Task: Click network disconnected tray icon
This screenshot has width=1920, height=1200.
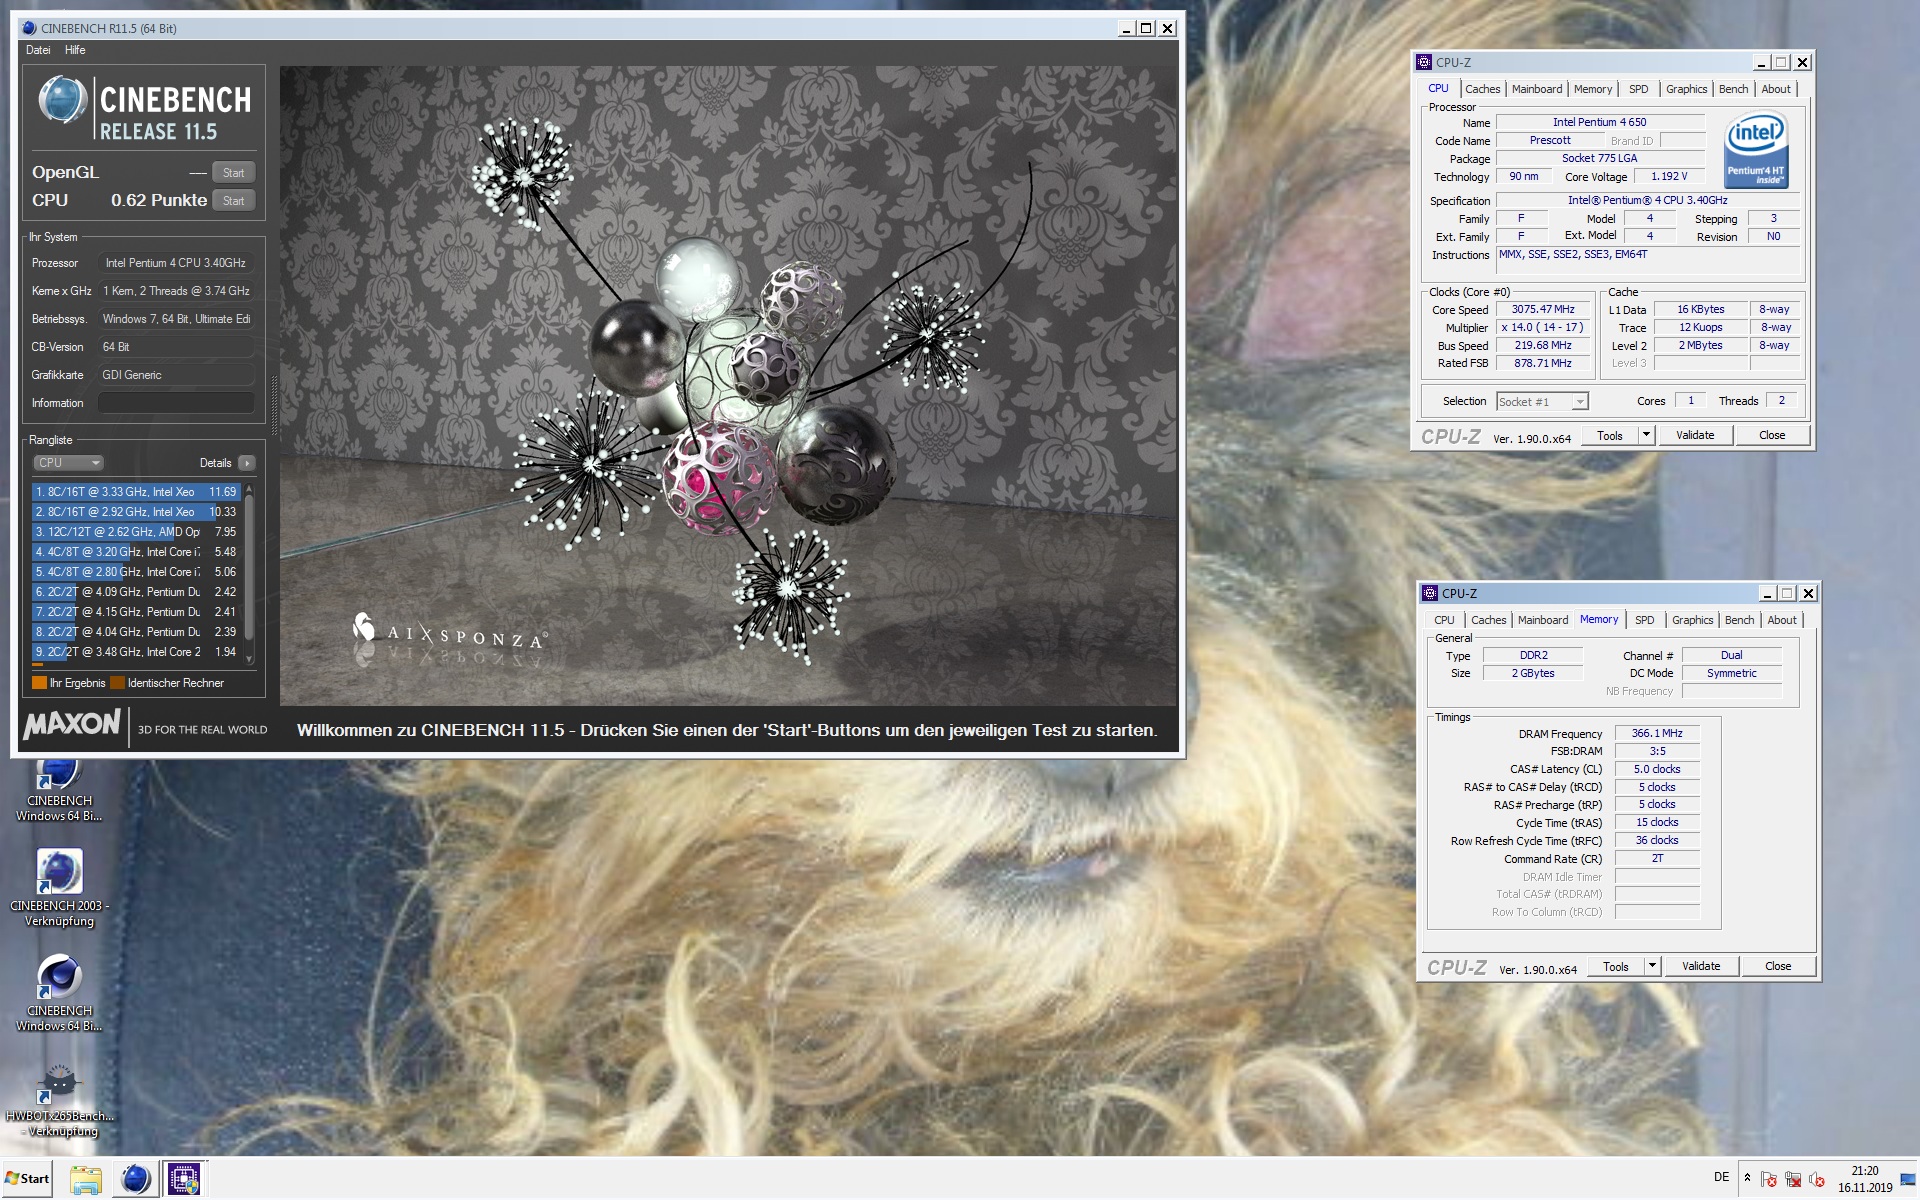Action: click(x=1793, y=1179)
